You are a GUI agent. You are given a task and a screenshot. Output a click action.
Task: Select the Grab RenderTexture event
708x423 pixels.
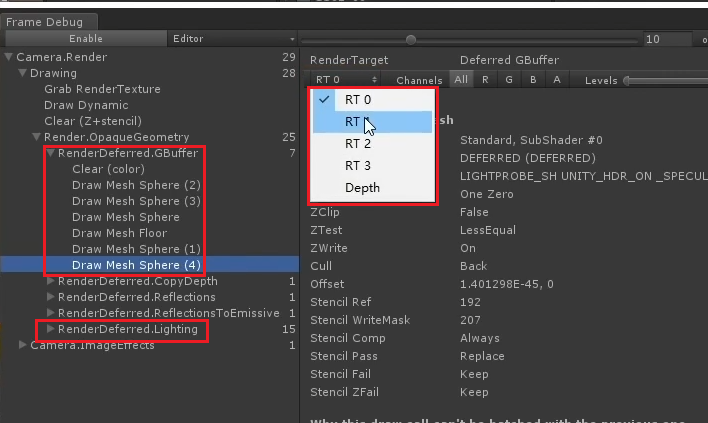click(x=102, y=89)
